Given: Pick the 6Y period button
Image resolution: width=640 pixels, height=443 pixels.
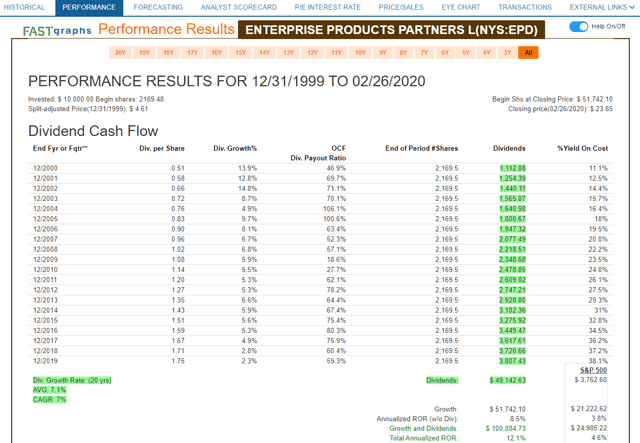Looking at the screenshot, I should [x=445, y=53].
